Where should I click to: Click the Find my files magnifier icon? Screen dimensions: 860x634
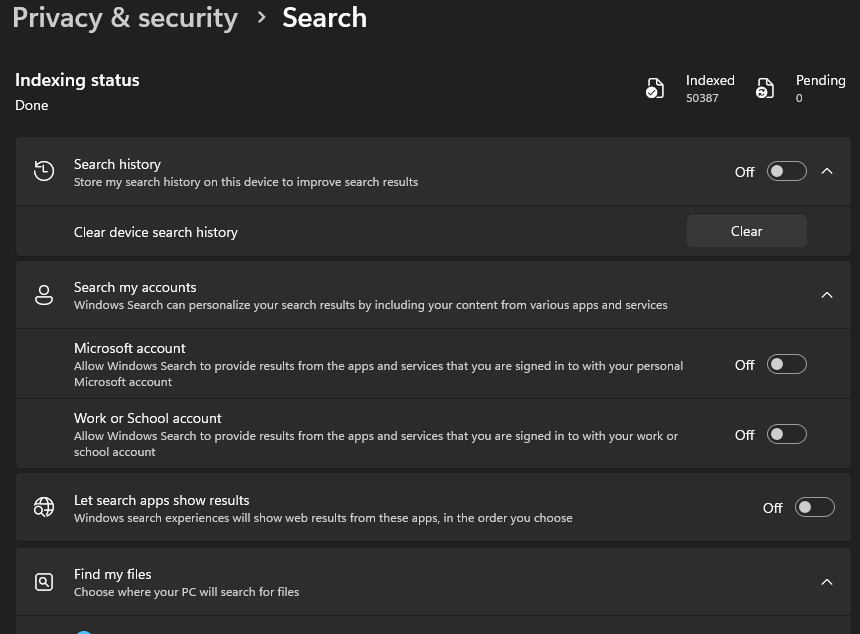pyautogui.click(x=44, y=581)
